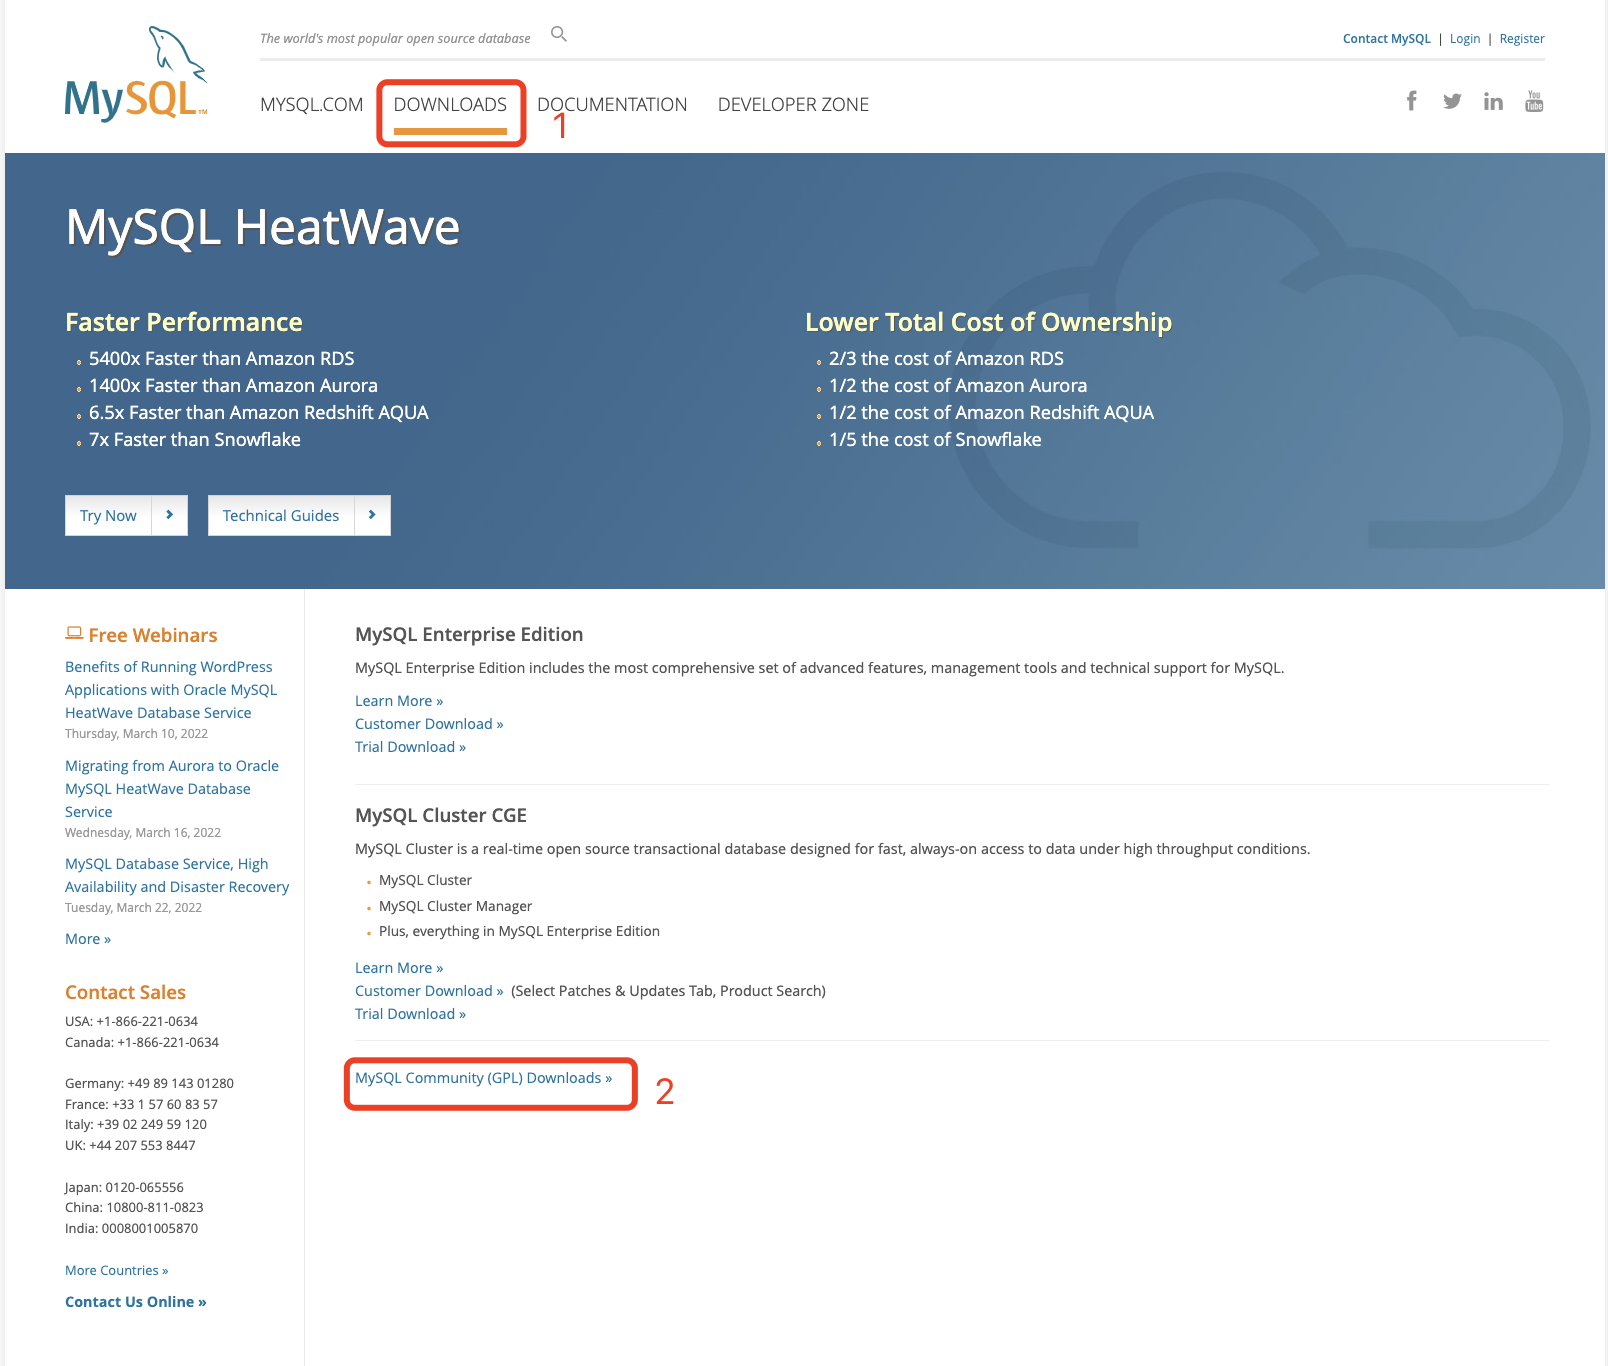Open the DOCUMENTATION tab
The width and height of the screenshot is (1608, 1366).
pos(612,104)
